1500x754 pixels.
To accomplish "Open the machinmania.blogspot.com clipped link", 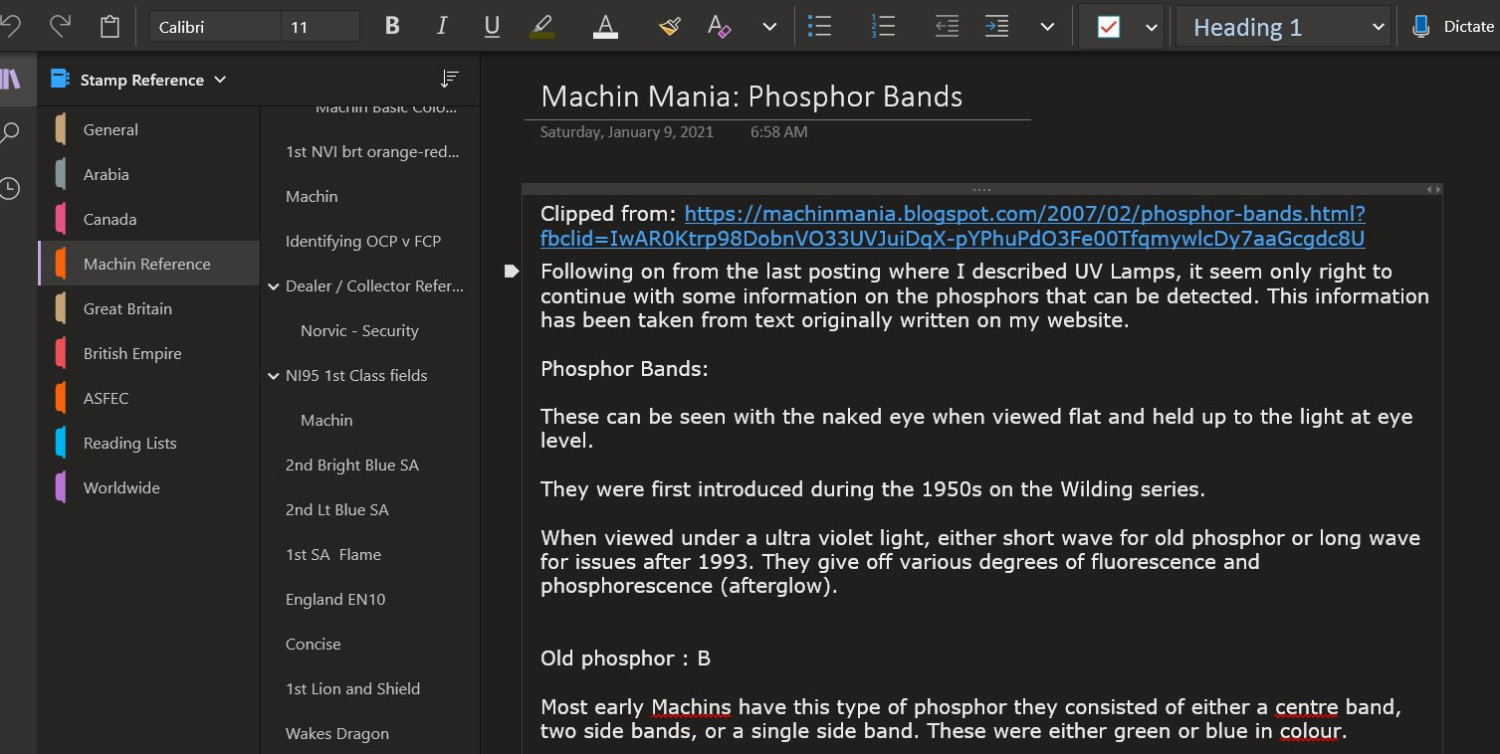I will pos(1024,214).
